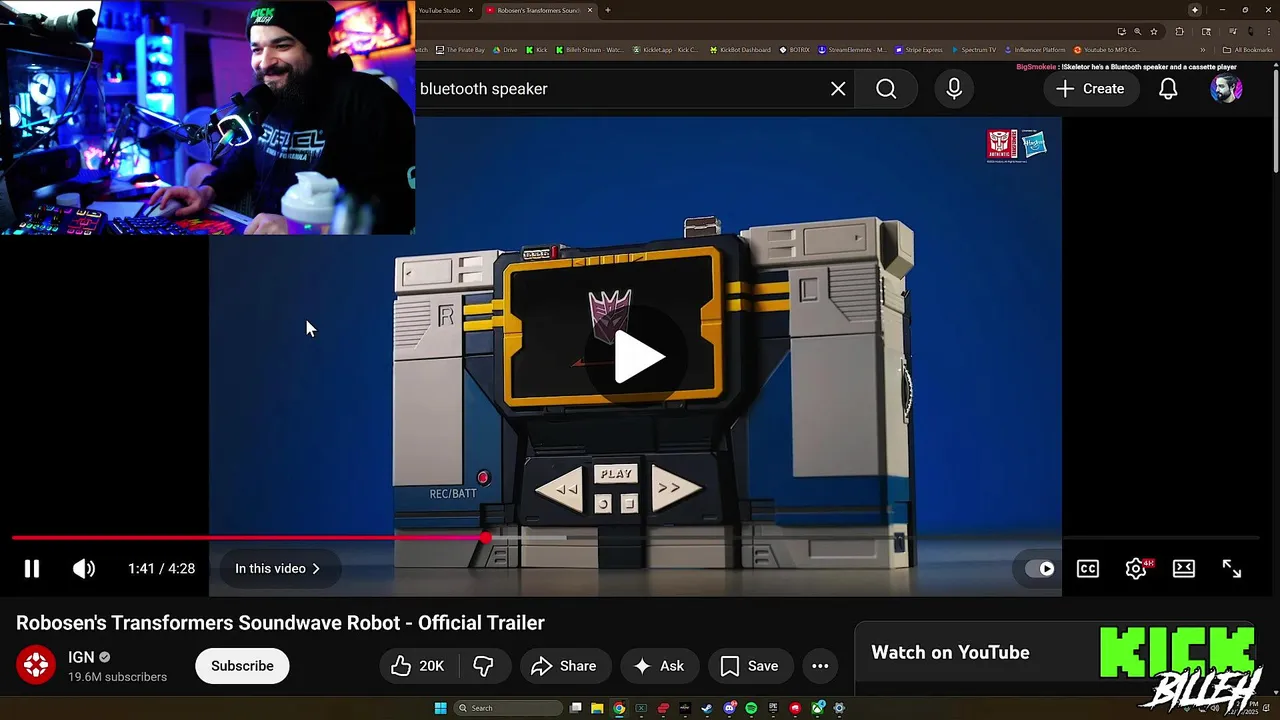Click the page vertical scrollbar
The width and height of the screenshot is (1280, 720).
1274,120
